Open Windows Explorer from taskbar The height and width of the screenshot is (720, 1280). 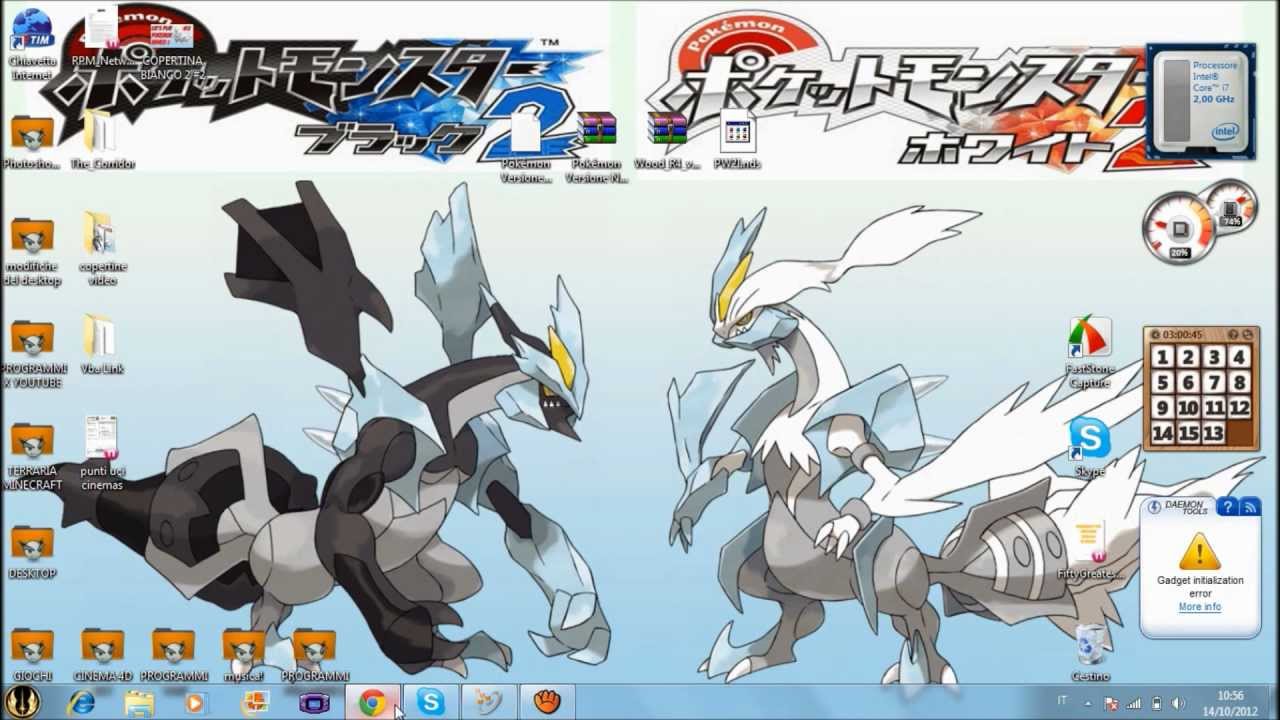[x=139, y=703]
